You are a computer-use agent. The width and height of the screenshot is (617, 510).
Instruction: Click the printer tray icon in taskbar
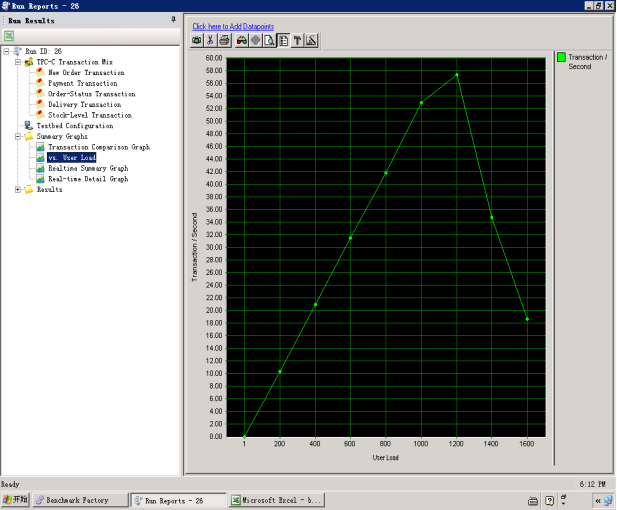(x=533, y=501)
